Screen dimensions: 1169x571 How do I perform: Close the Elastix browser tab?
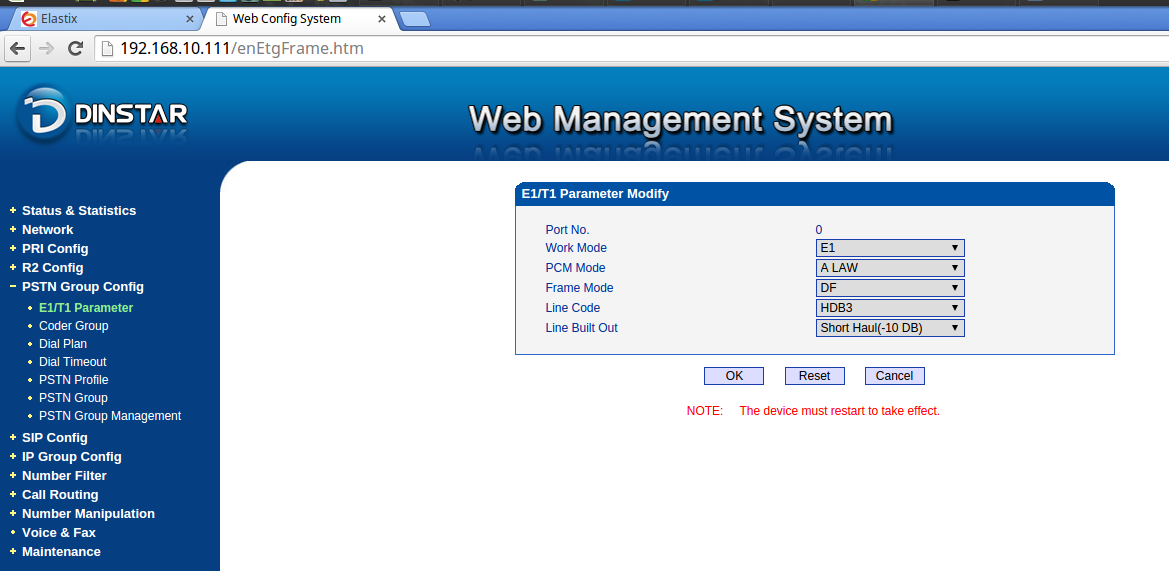click(190, 19)
